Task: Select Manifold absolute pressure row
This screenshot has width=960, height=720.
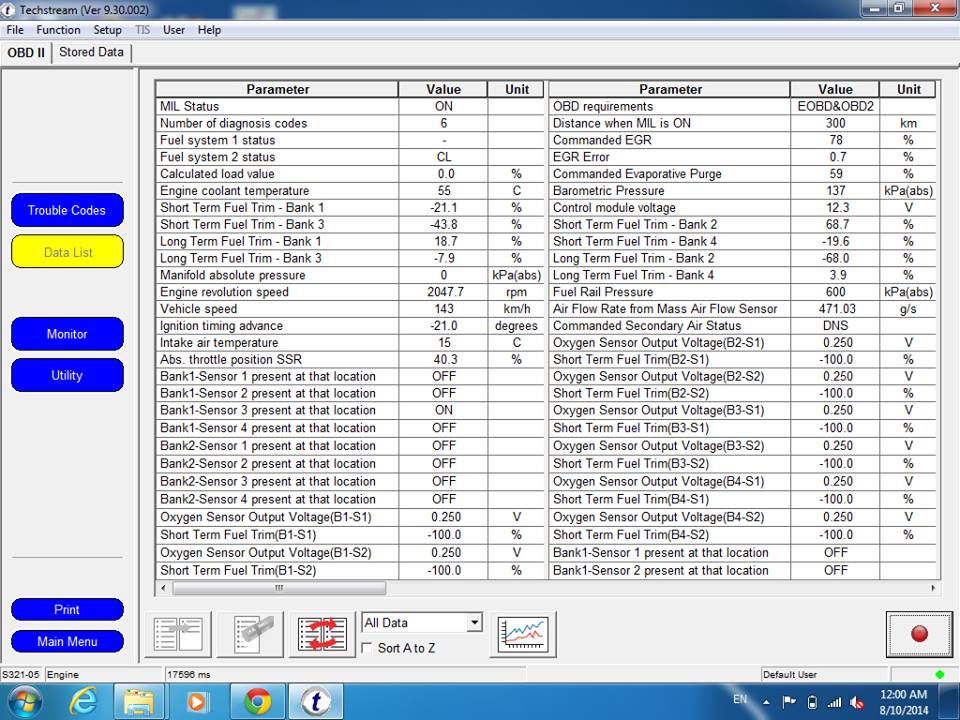Action: pyautogui.click(x=350, y=275)
